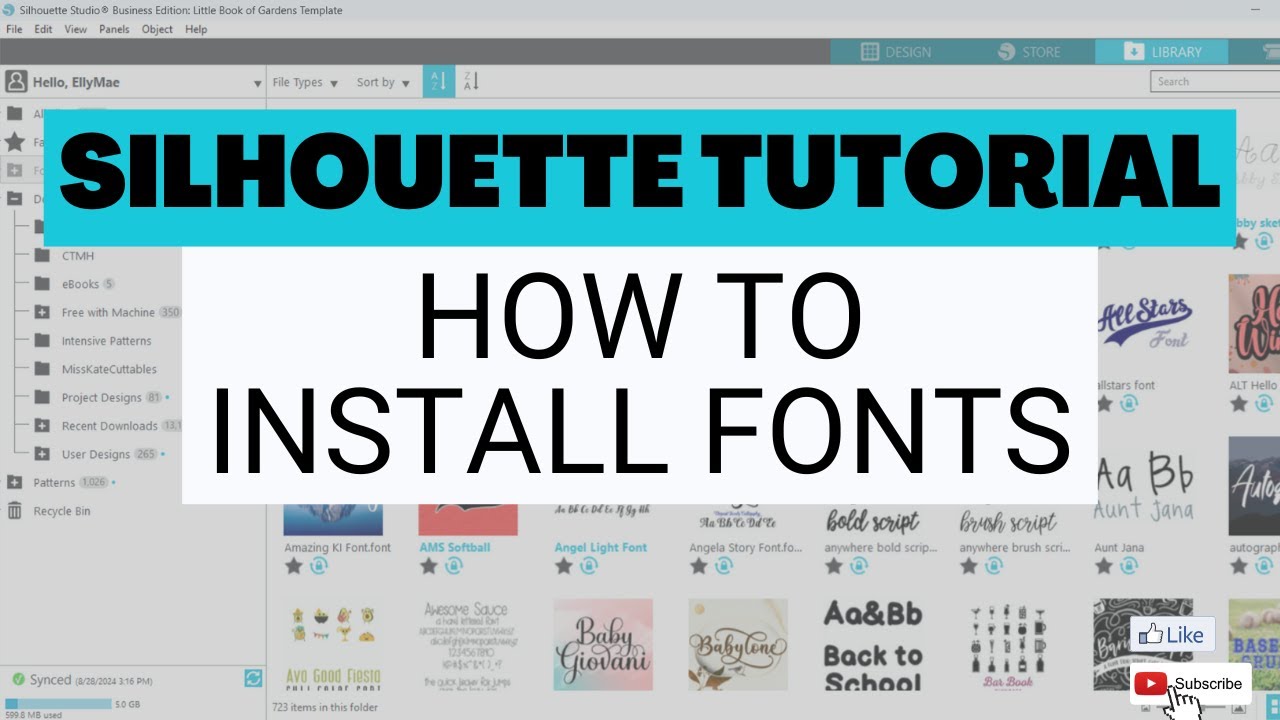Image resolution: width=1280 pixels, height=720 pixels.
Task: Select the Project Designs folder label
Action: pos(102,398)
